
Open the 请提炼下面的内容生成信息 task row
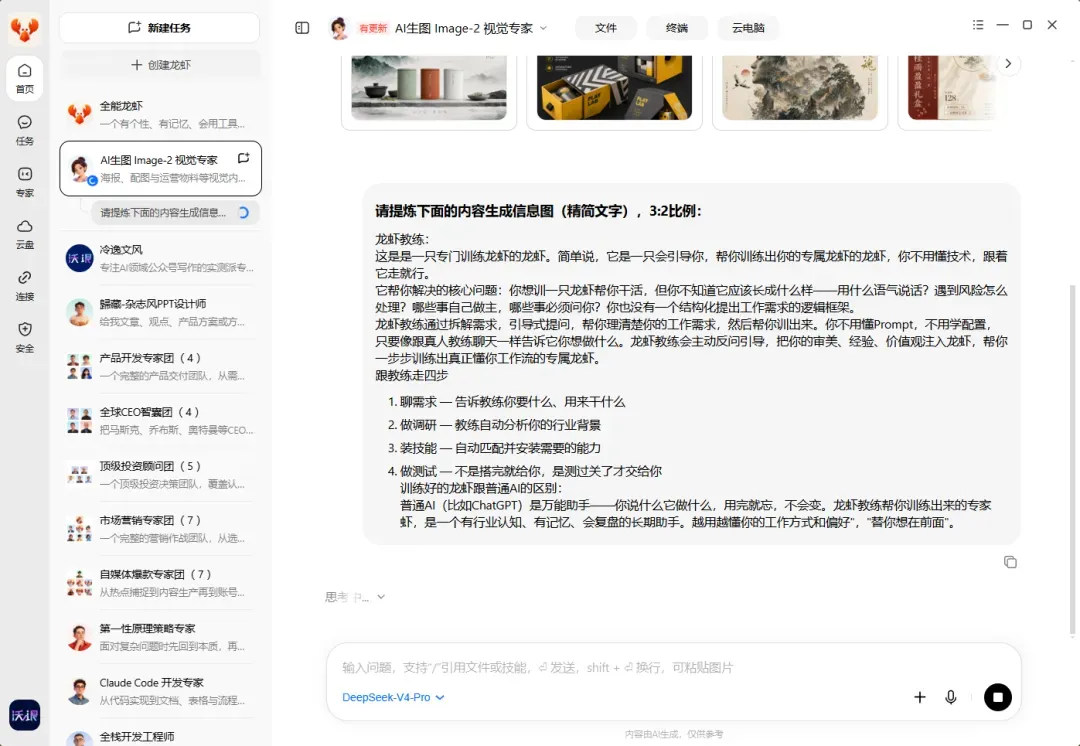pos(176,213)
